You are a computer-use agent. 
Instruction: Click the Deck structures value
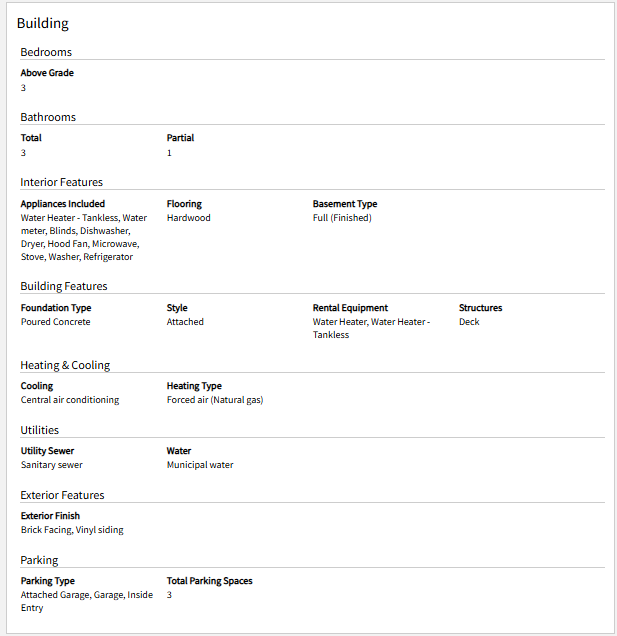pos(469,322)
